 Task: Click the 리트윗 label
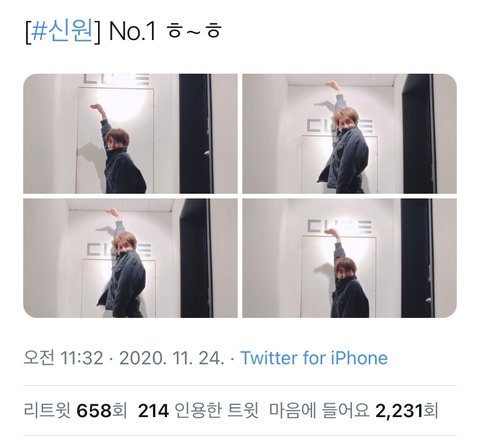pyautogui.click(x=47, y=410)
